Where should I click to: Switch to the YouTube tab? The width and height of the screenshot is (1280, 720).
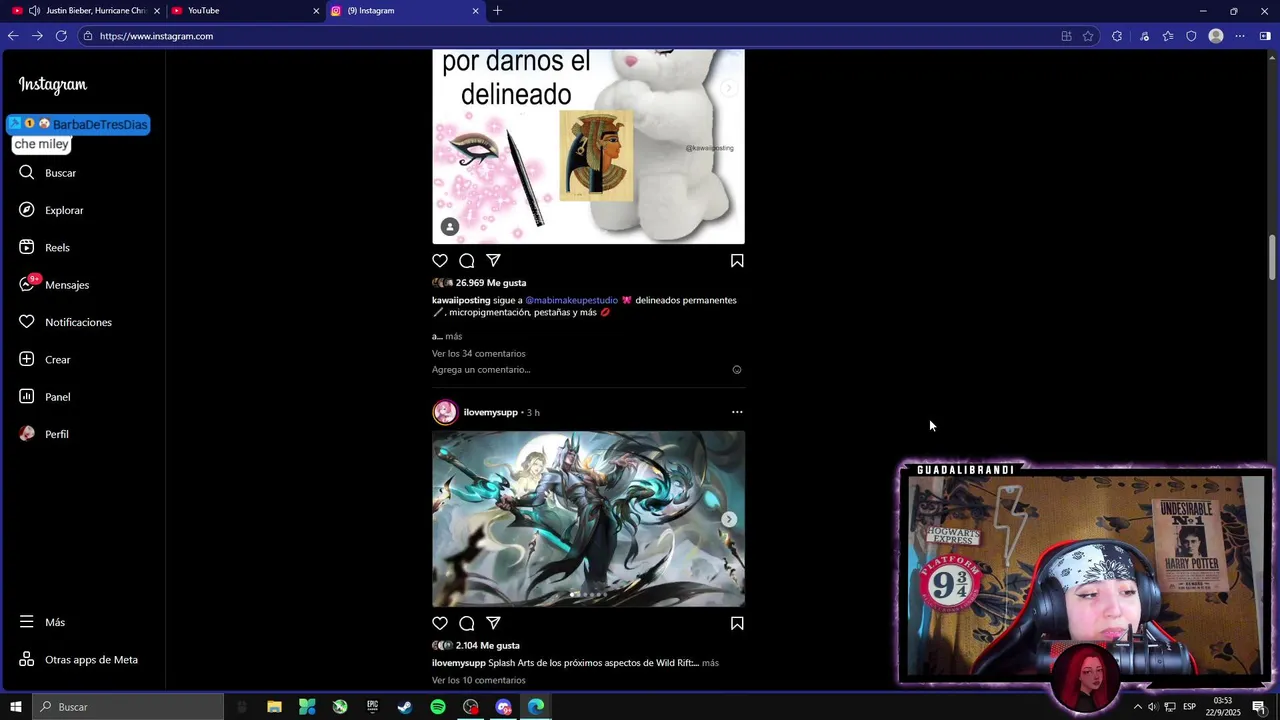point(245,11)
